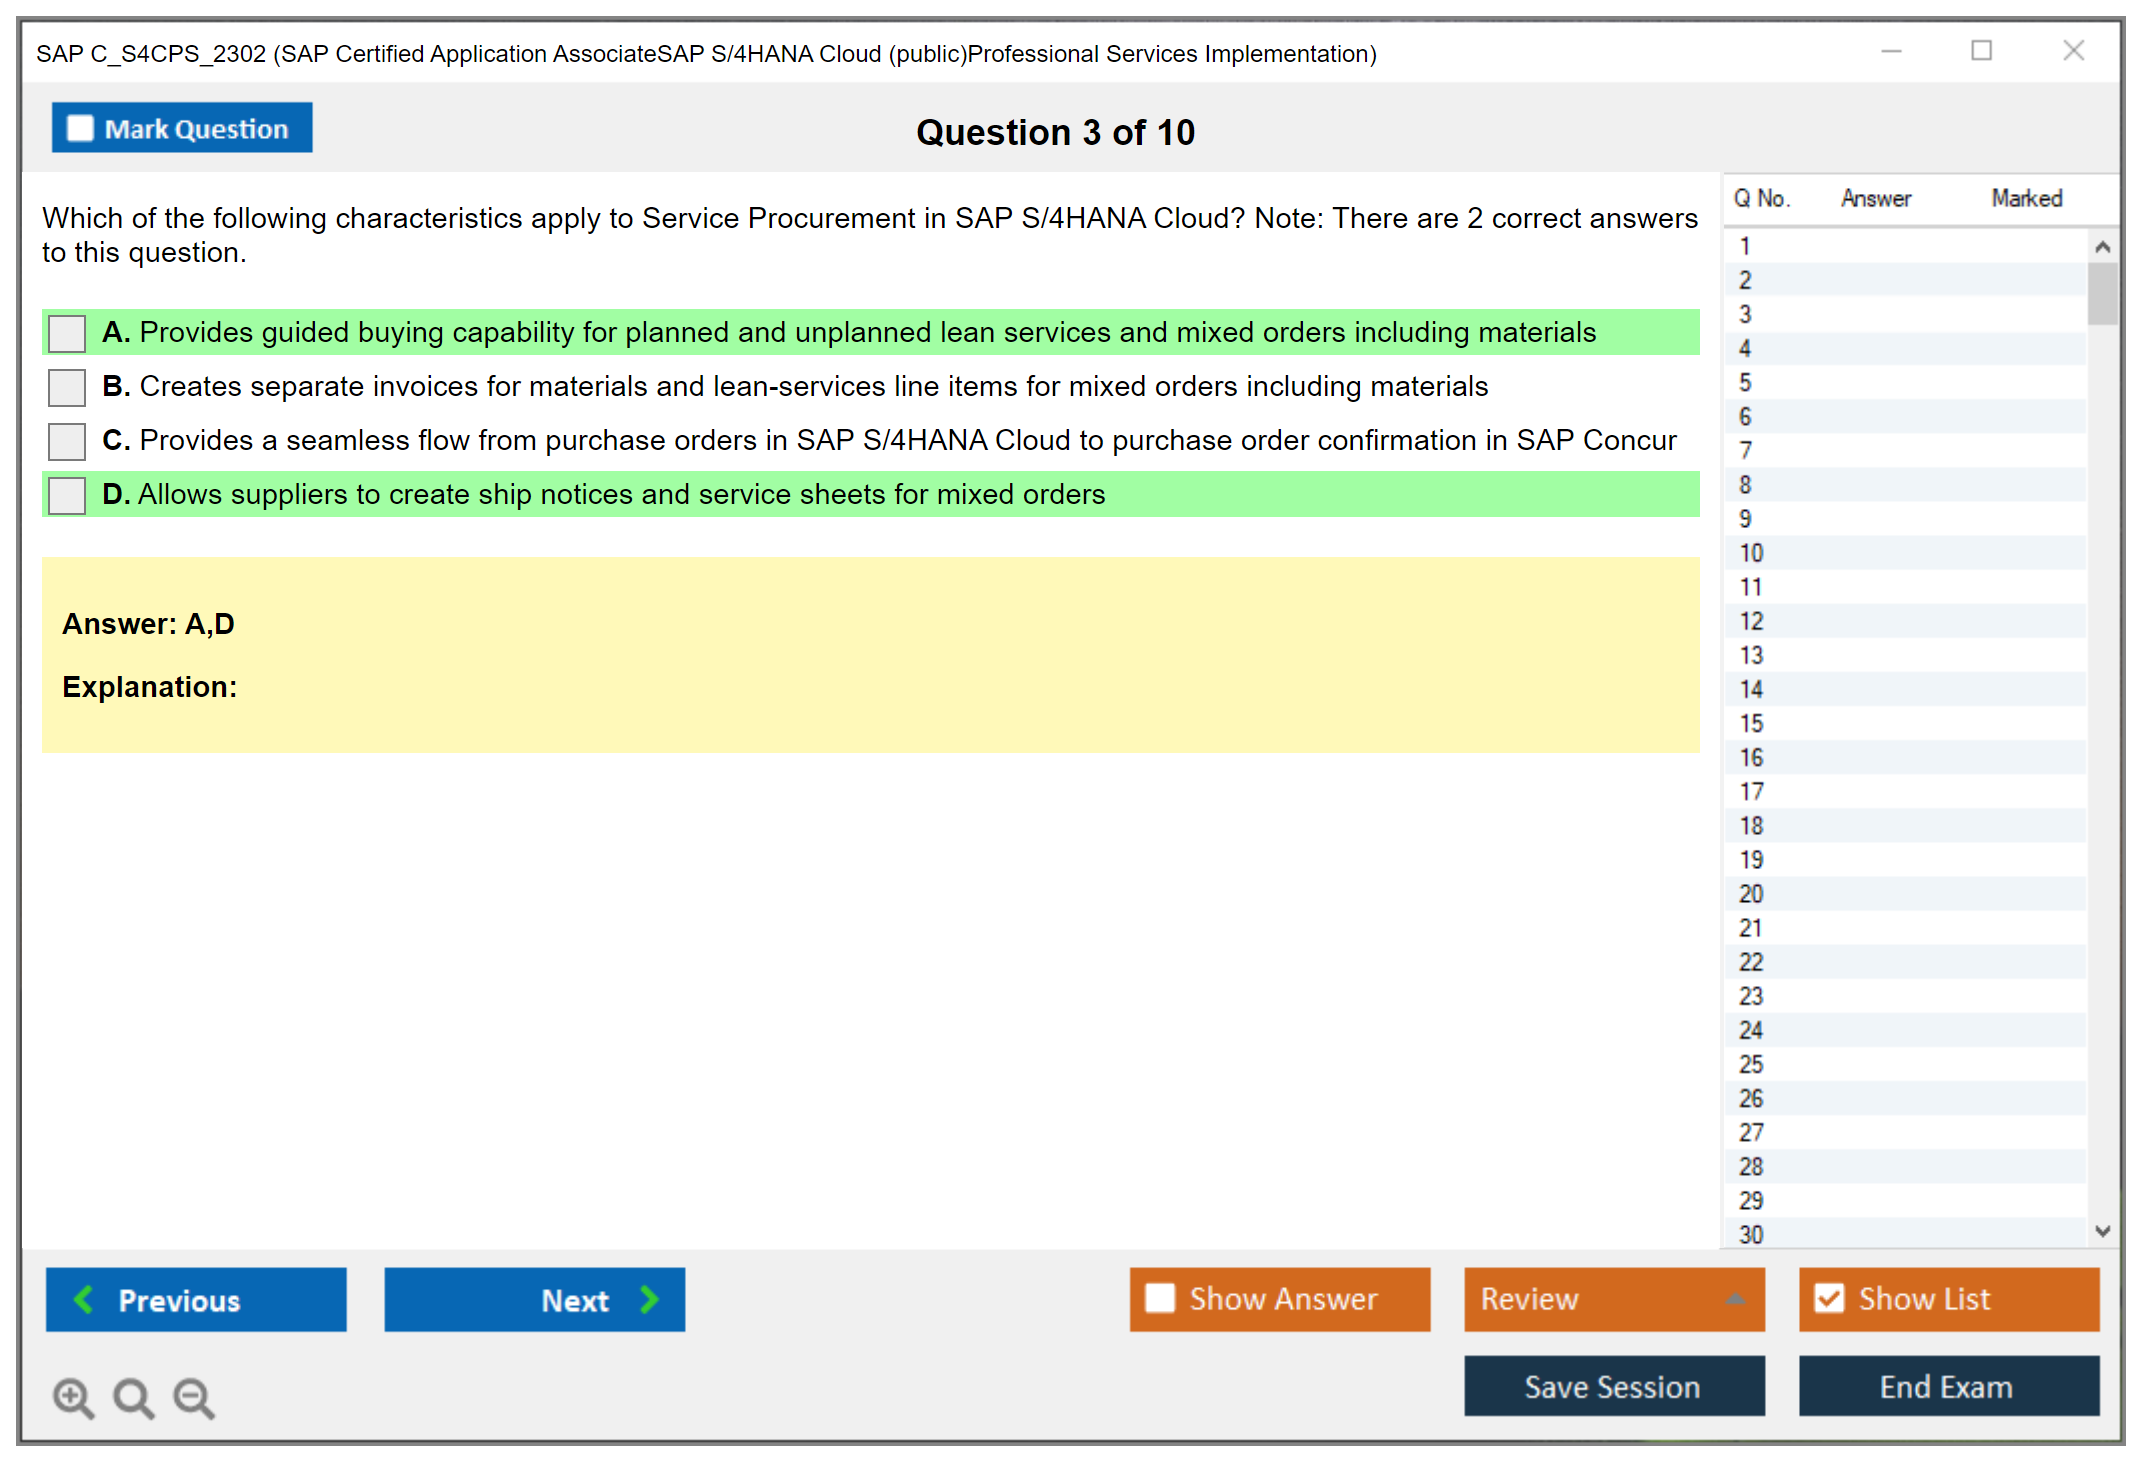Click the Marked column header
The image size is (2150, 1470).
point(2026,198)
